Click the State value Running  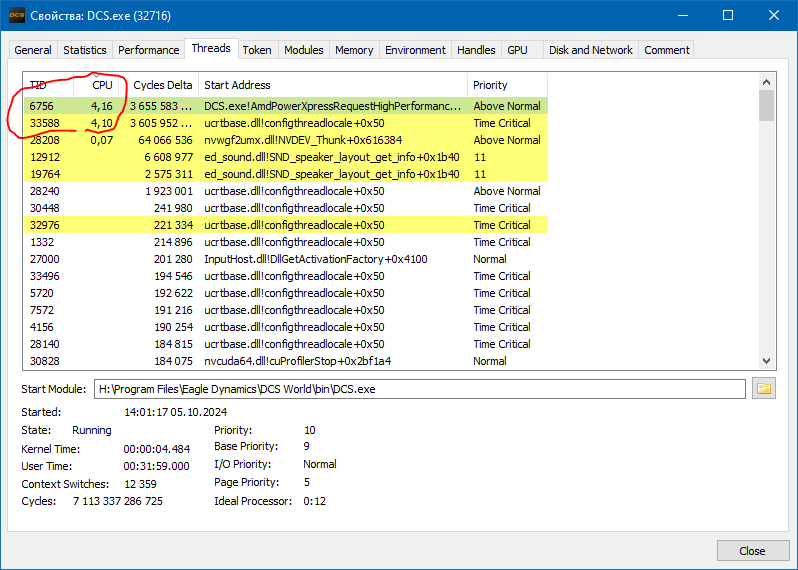pyautogui.click(x=92, y=430)
